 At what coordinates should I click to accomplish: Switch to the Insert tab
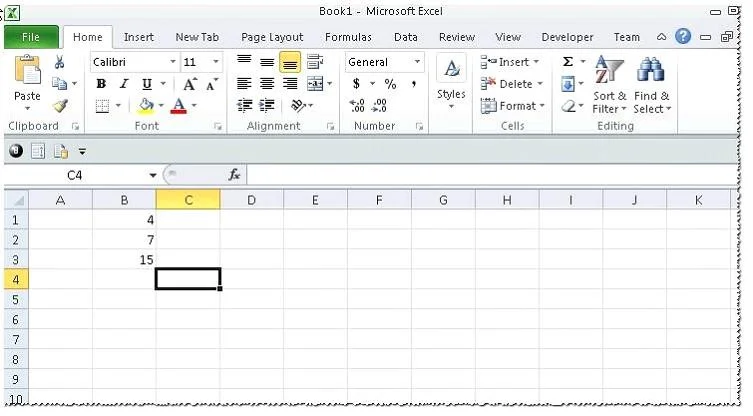point(139,37)
